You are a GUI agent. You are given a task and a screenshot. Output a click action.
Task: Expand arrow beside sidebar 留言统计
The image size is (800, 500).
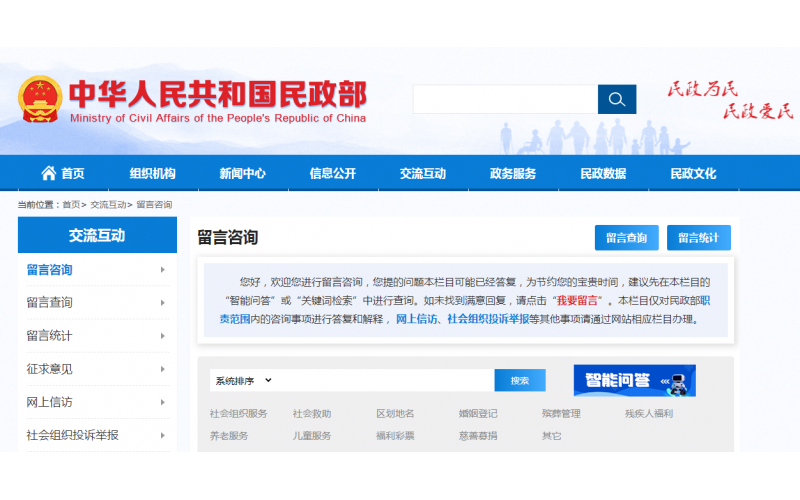click(163, 336)
